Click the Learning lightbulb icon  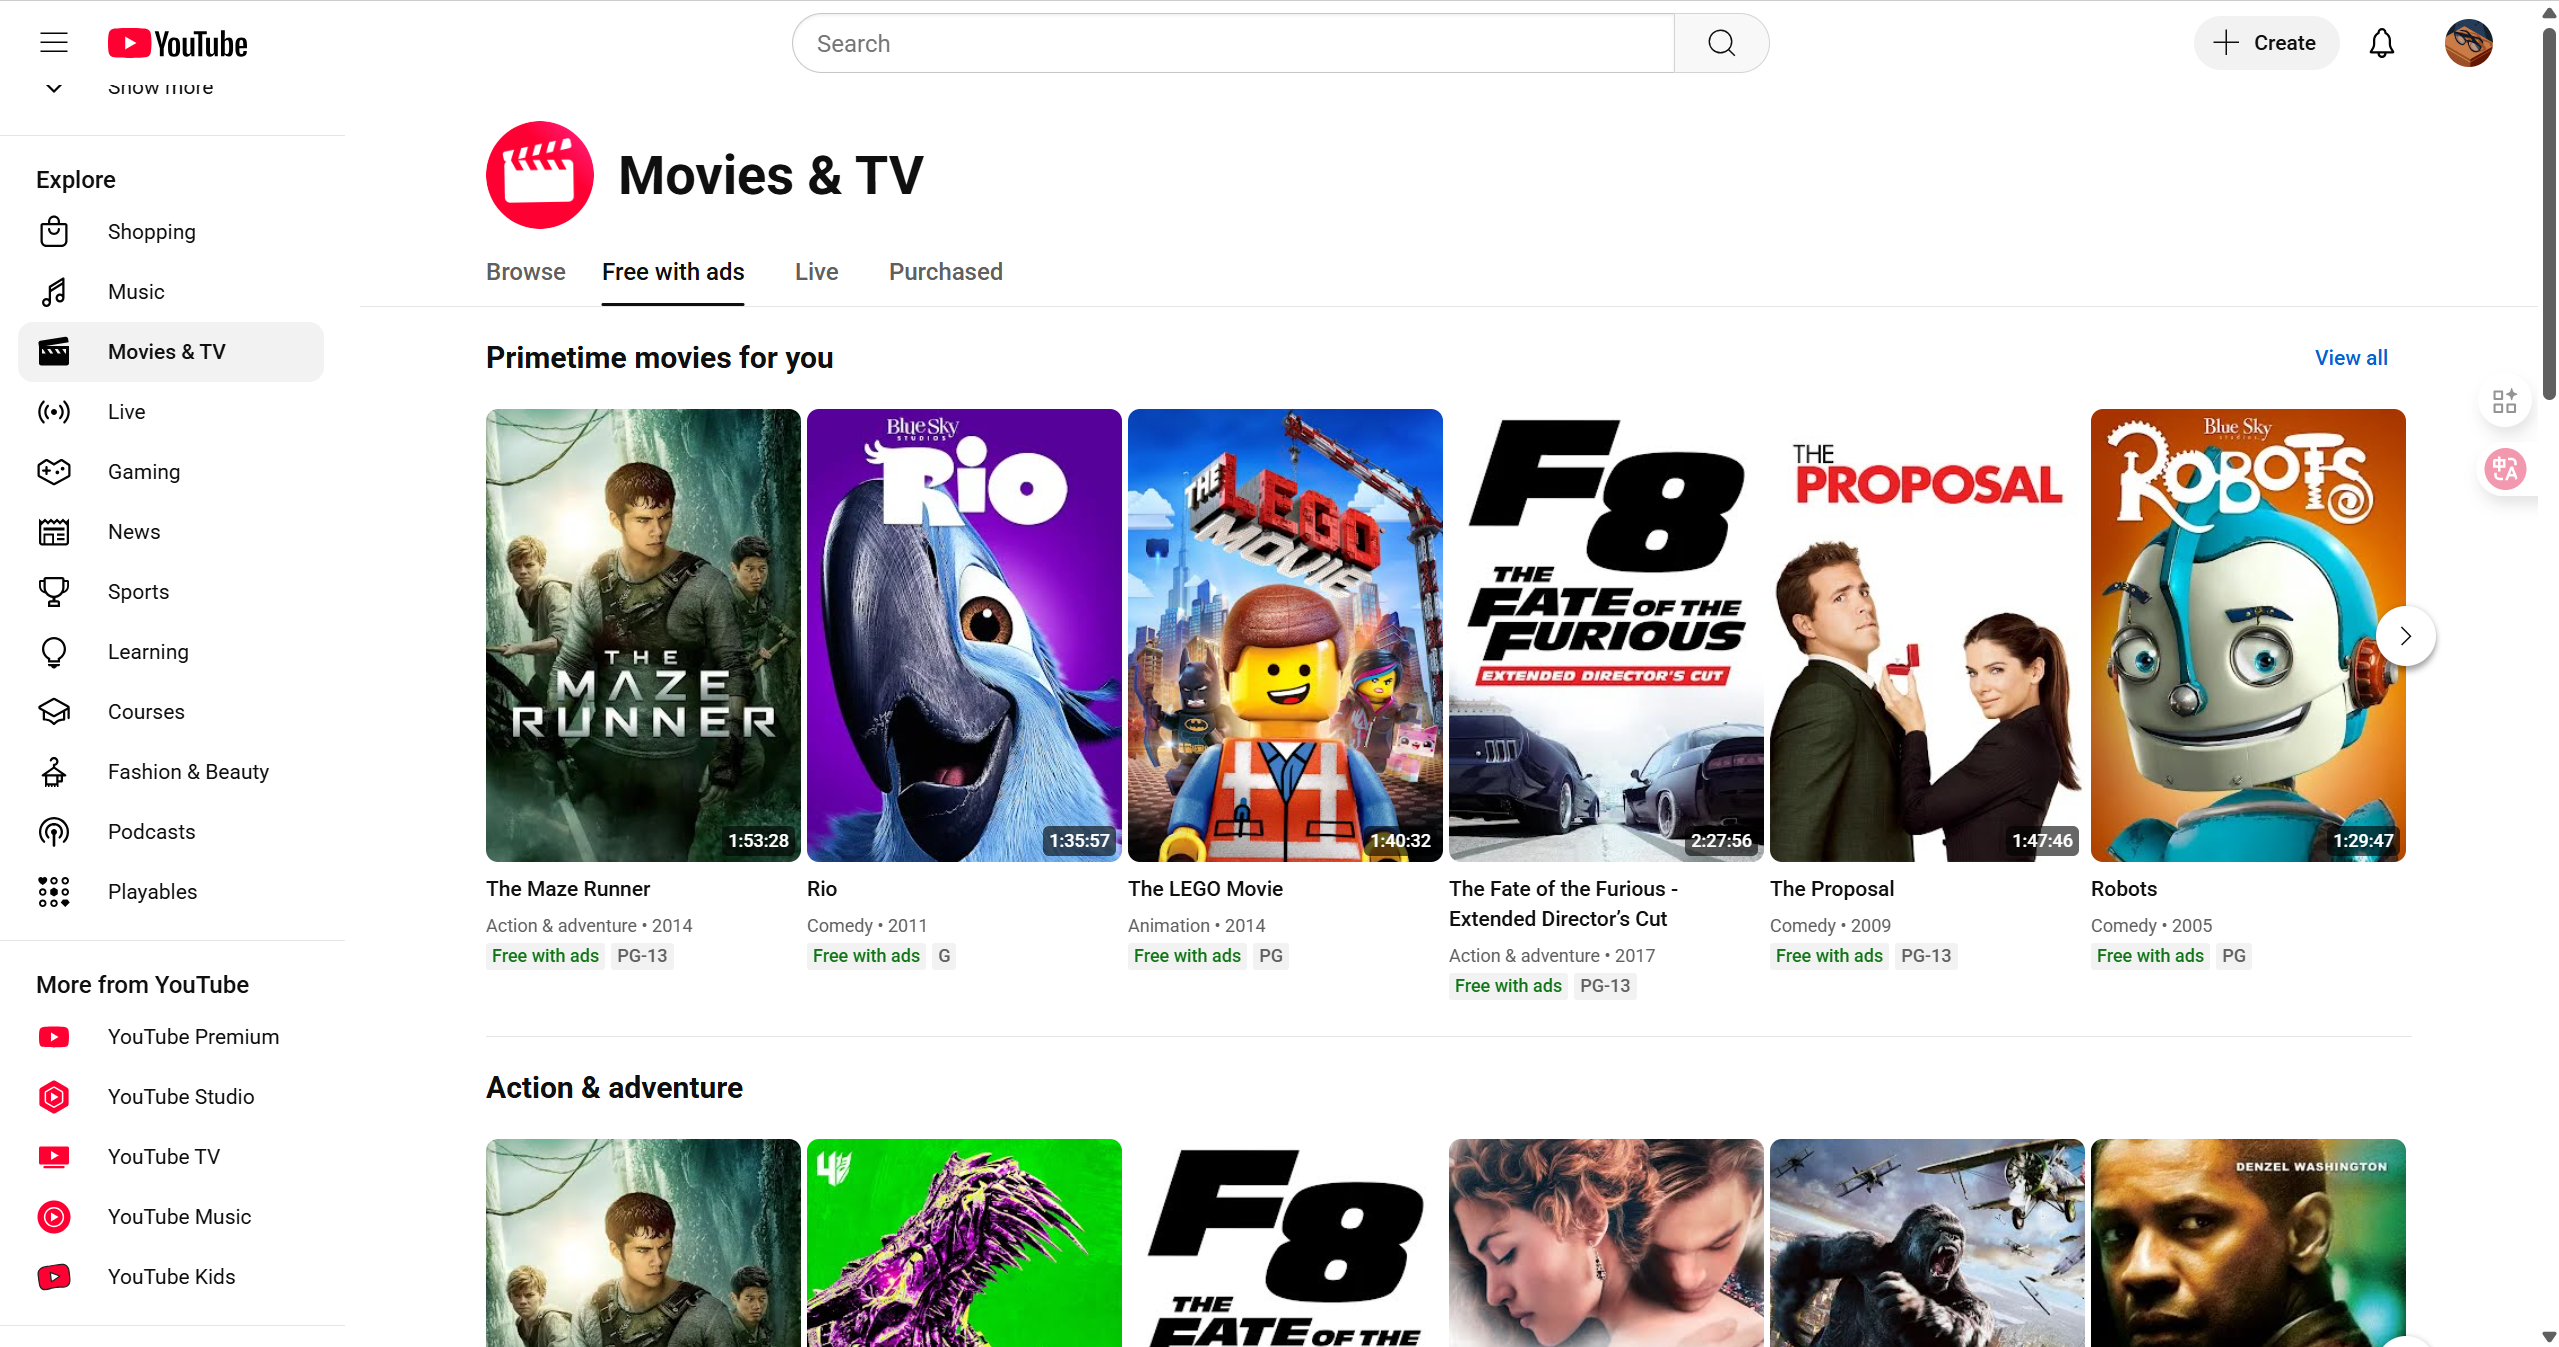54,652
